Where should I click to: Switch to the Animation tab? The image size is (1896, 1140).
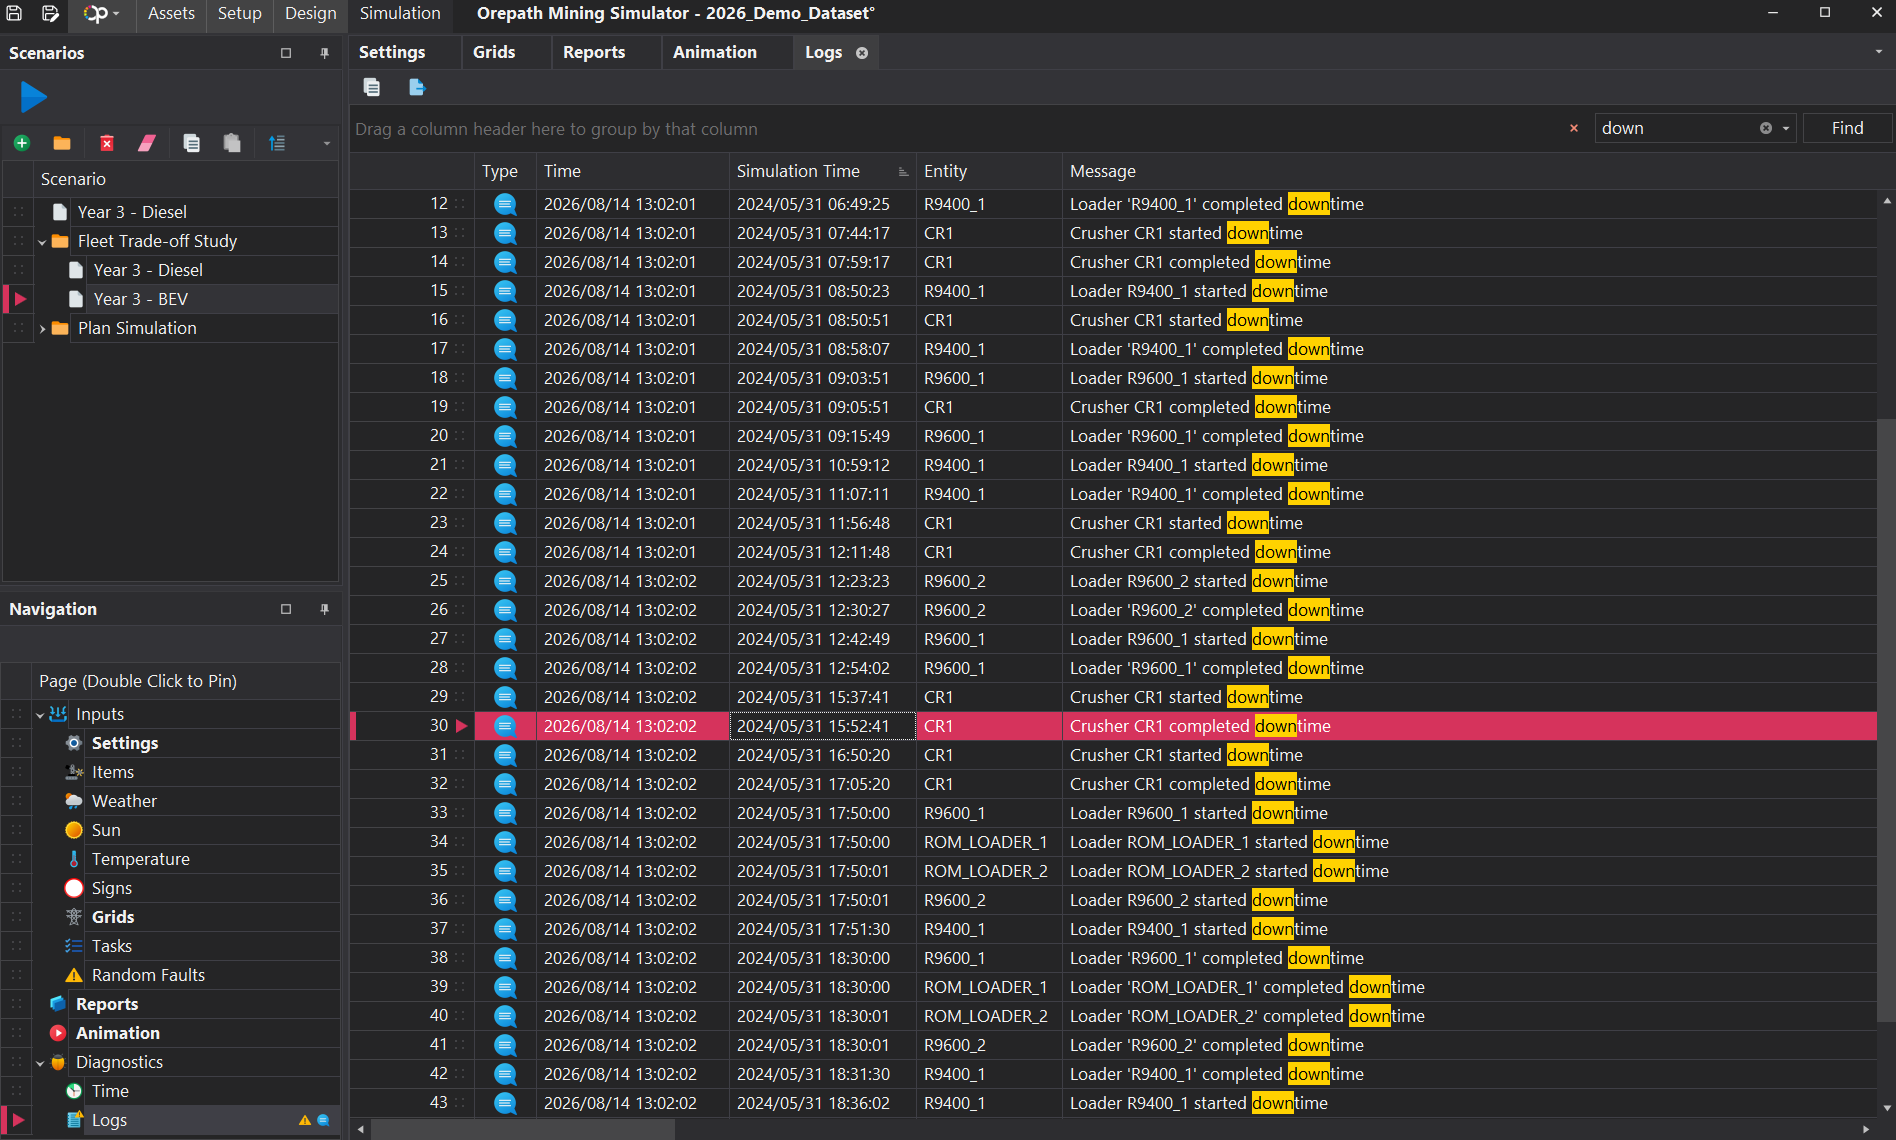[714, 52]
